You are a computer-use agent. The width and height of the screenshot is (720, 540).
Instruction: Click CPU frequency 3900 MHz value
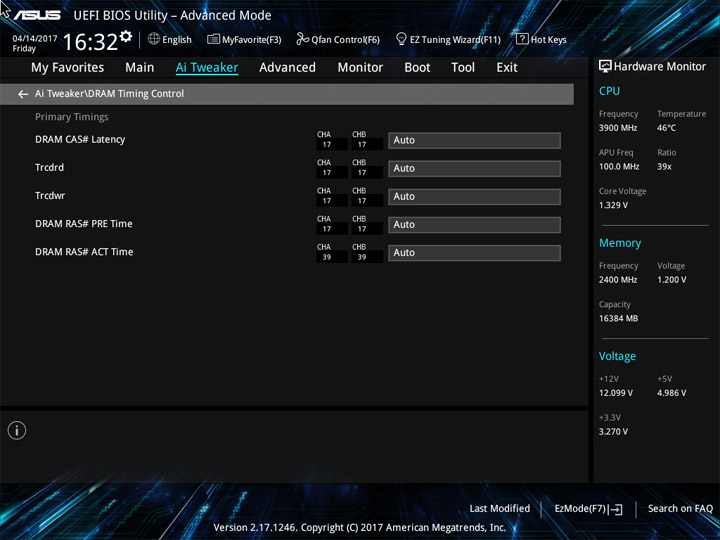(618, 128)
